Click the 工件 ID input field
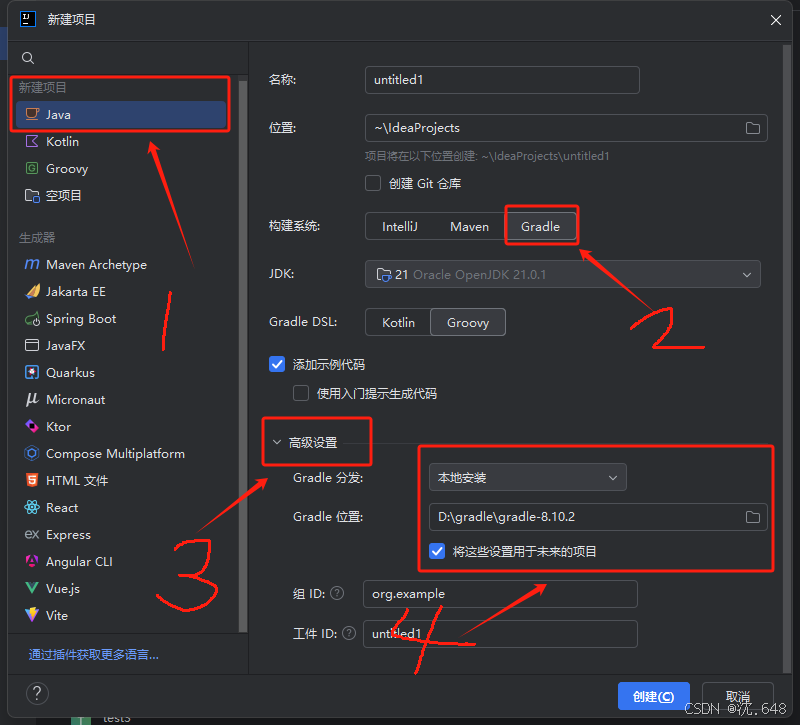Screen dimensions: 800x725 500,634
